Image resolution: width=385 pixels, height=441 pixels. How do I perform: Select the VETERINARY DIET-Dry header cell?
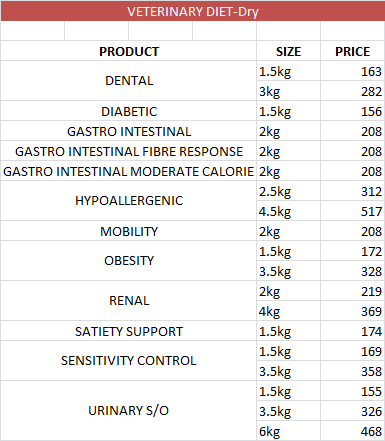193,11
